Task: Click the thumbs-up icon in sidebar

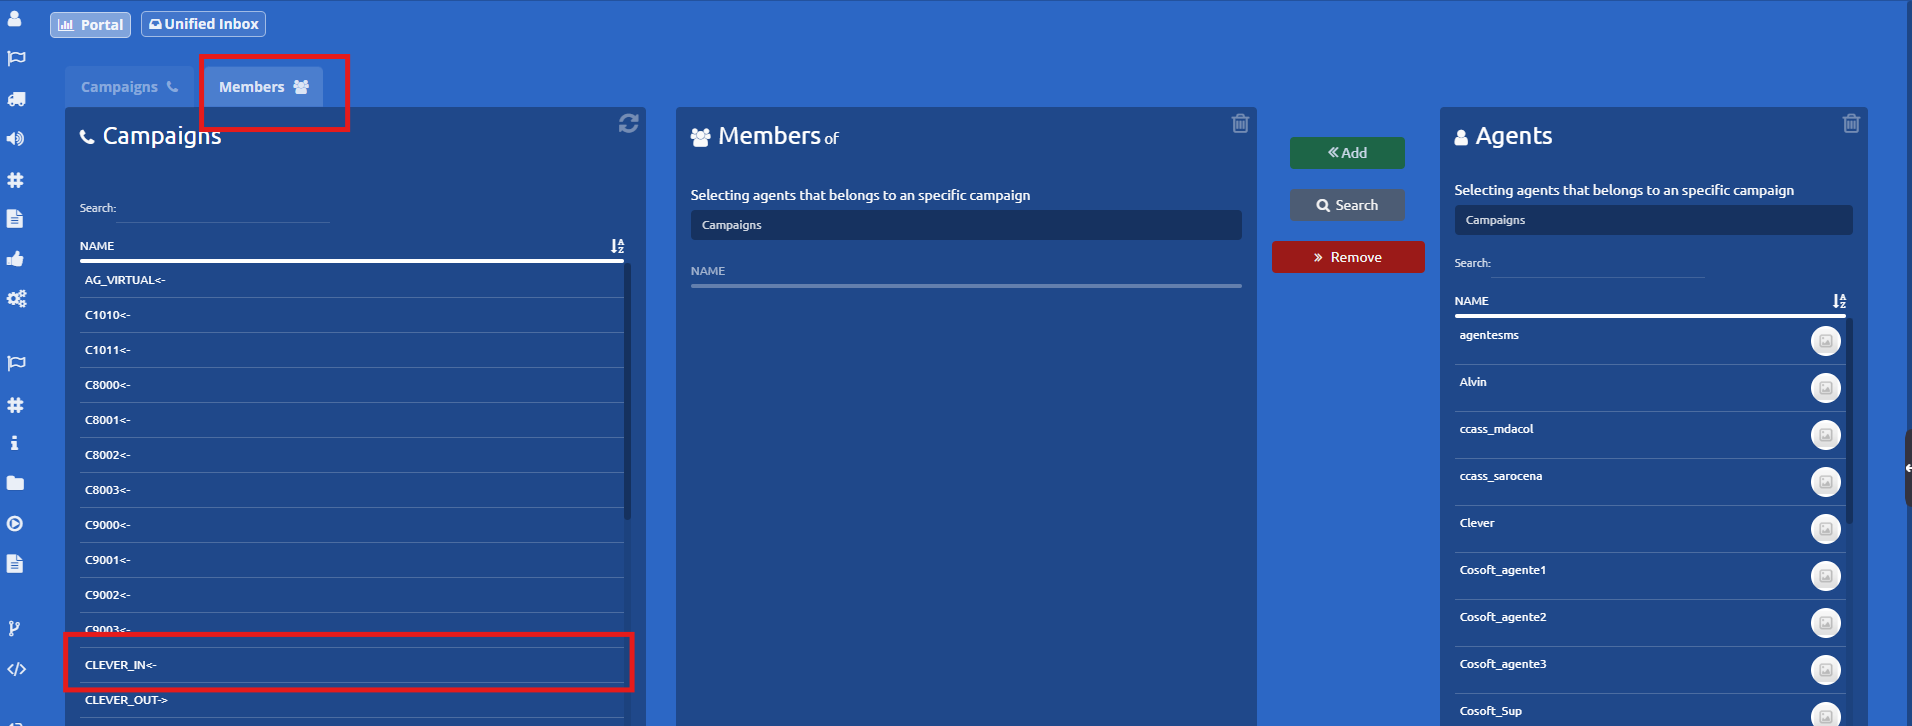Action: 16,259
